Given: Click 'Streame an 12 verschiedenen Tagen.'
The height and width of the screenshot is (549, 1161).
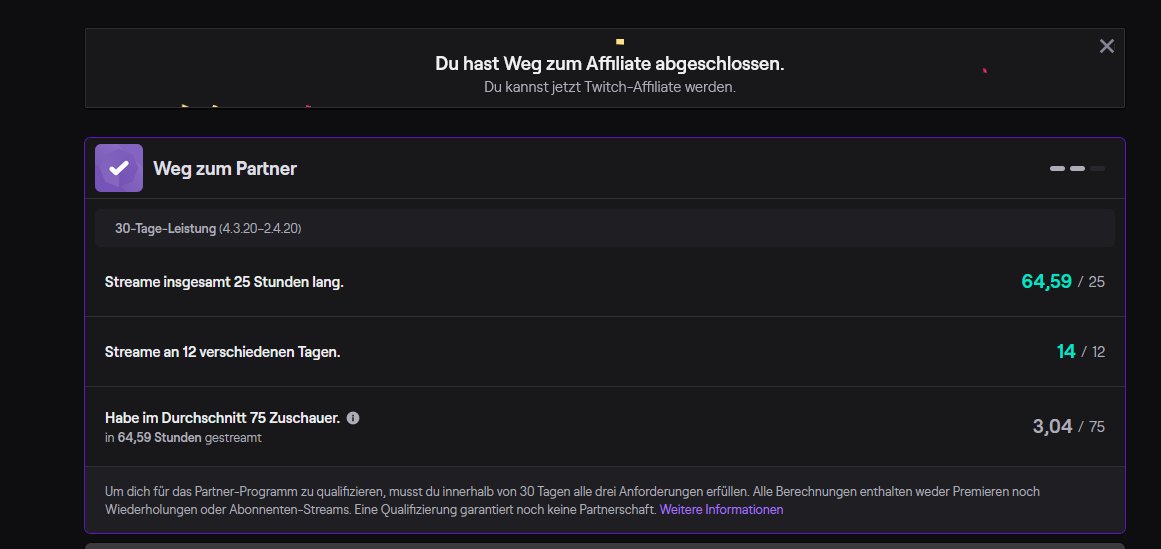Looking at the screenshot, I should pyautogui.click(x=223, y=352).
